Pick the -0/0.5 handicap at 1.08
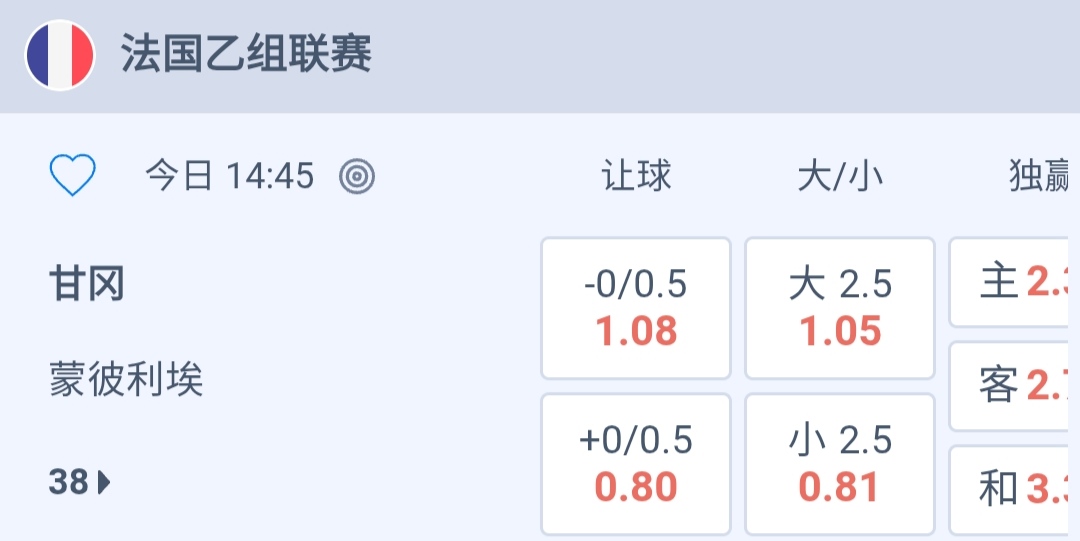Viewport: 1080px width, 541px height. click(x=636, y=308)
